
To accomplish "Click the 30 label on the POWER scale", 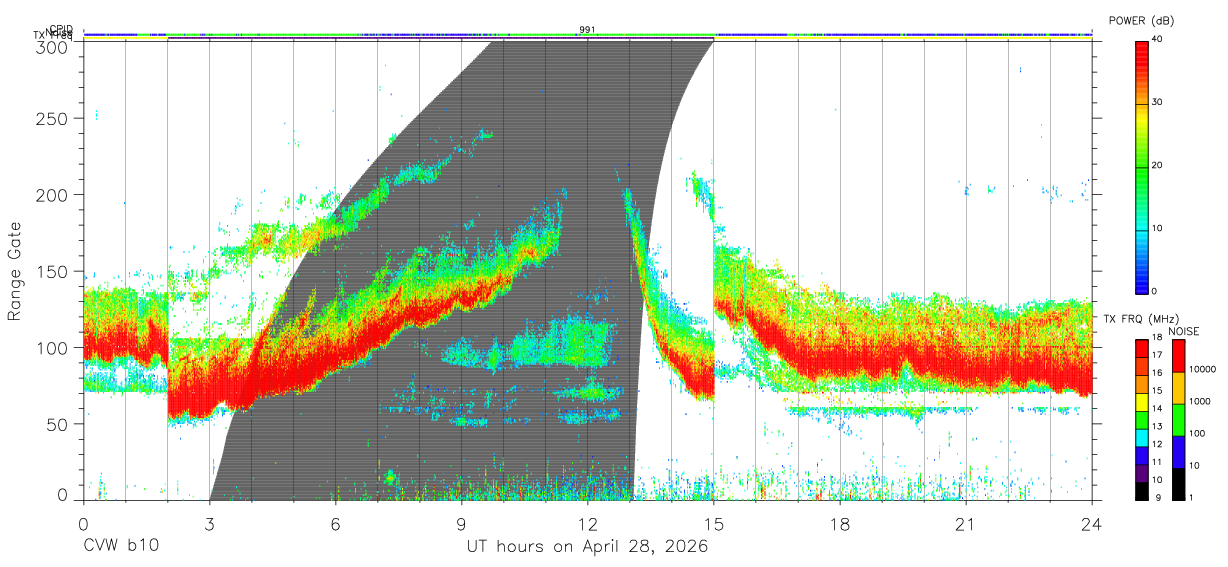I will [x=1158, y=102].
